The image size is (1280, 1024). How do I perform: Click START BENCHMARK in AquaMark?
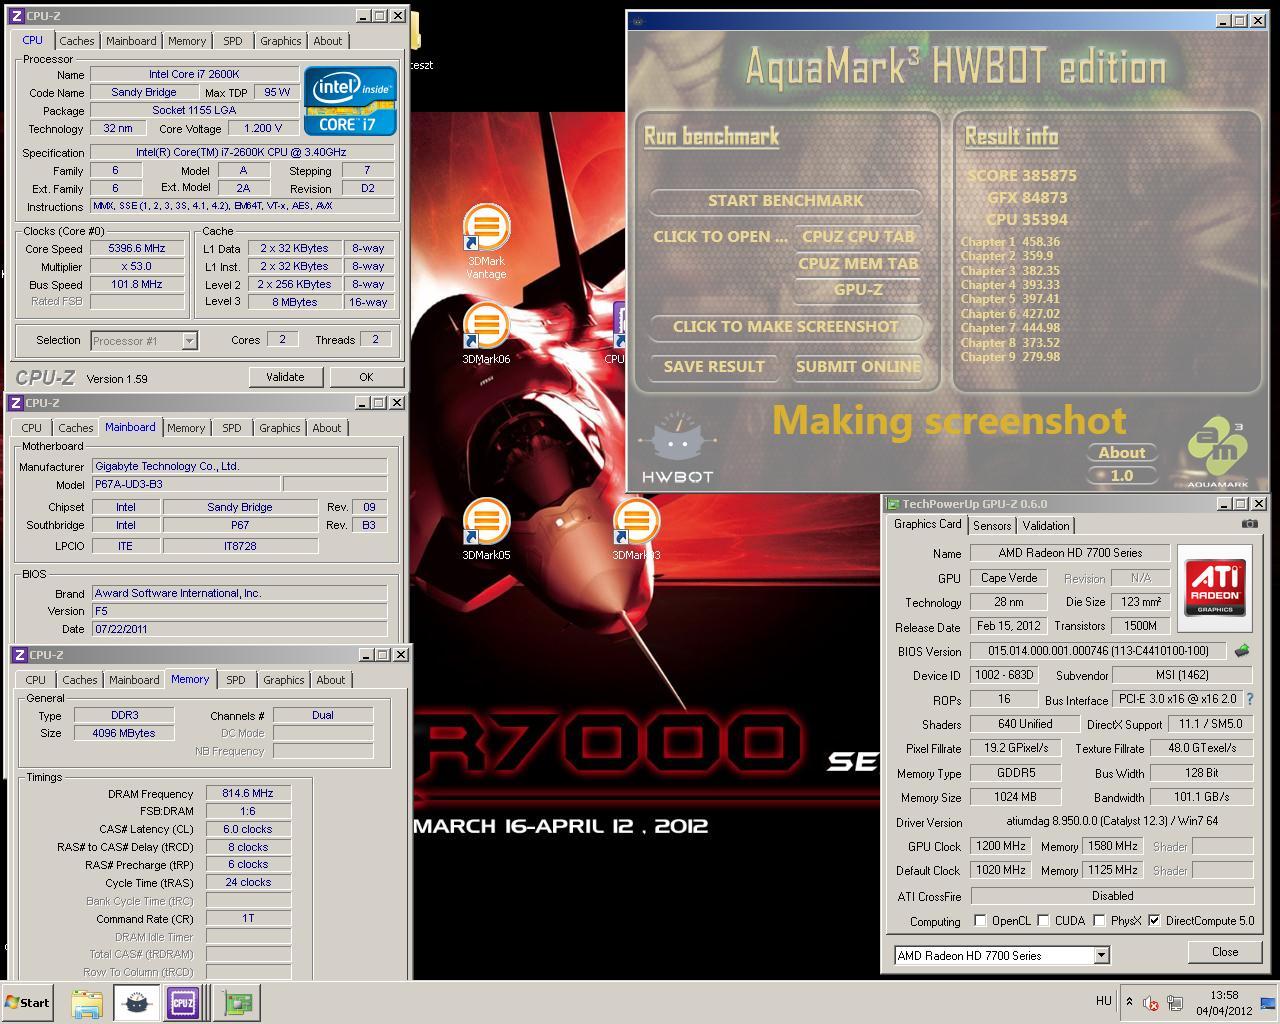785,200
